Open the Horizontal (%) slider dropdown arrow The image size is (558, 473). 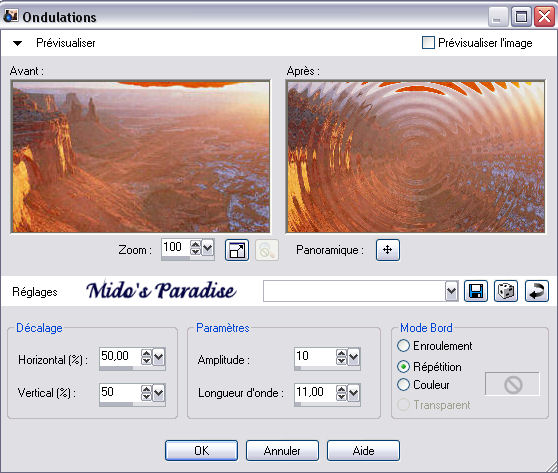point(158,357)
